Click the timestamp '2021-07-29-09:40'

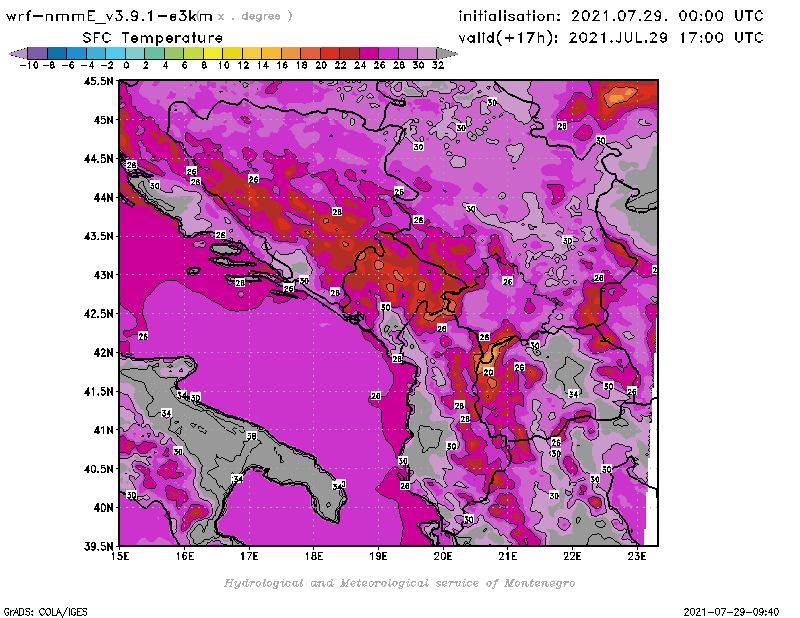[731, 612]
